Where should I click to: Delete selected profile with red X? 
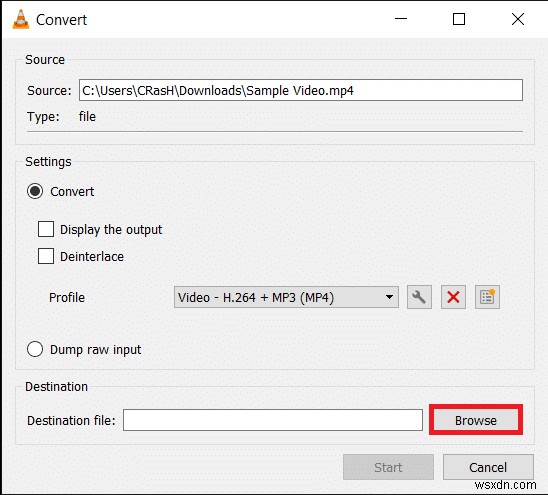453,297
